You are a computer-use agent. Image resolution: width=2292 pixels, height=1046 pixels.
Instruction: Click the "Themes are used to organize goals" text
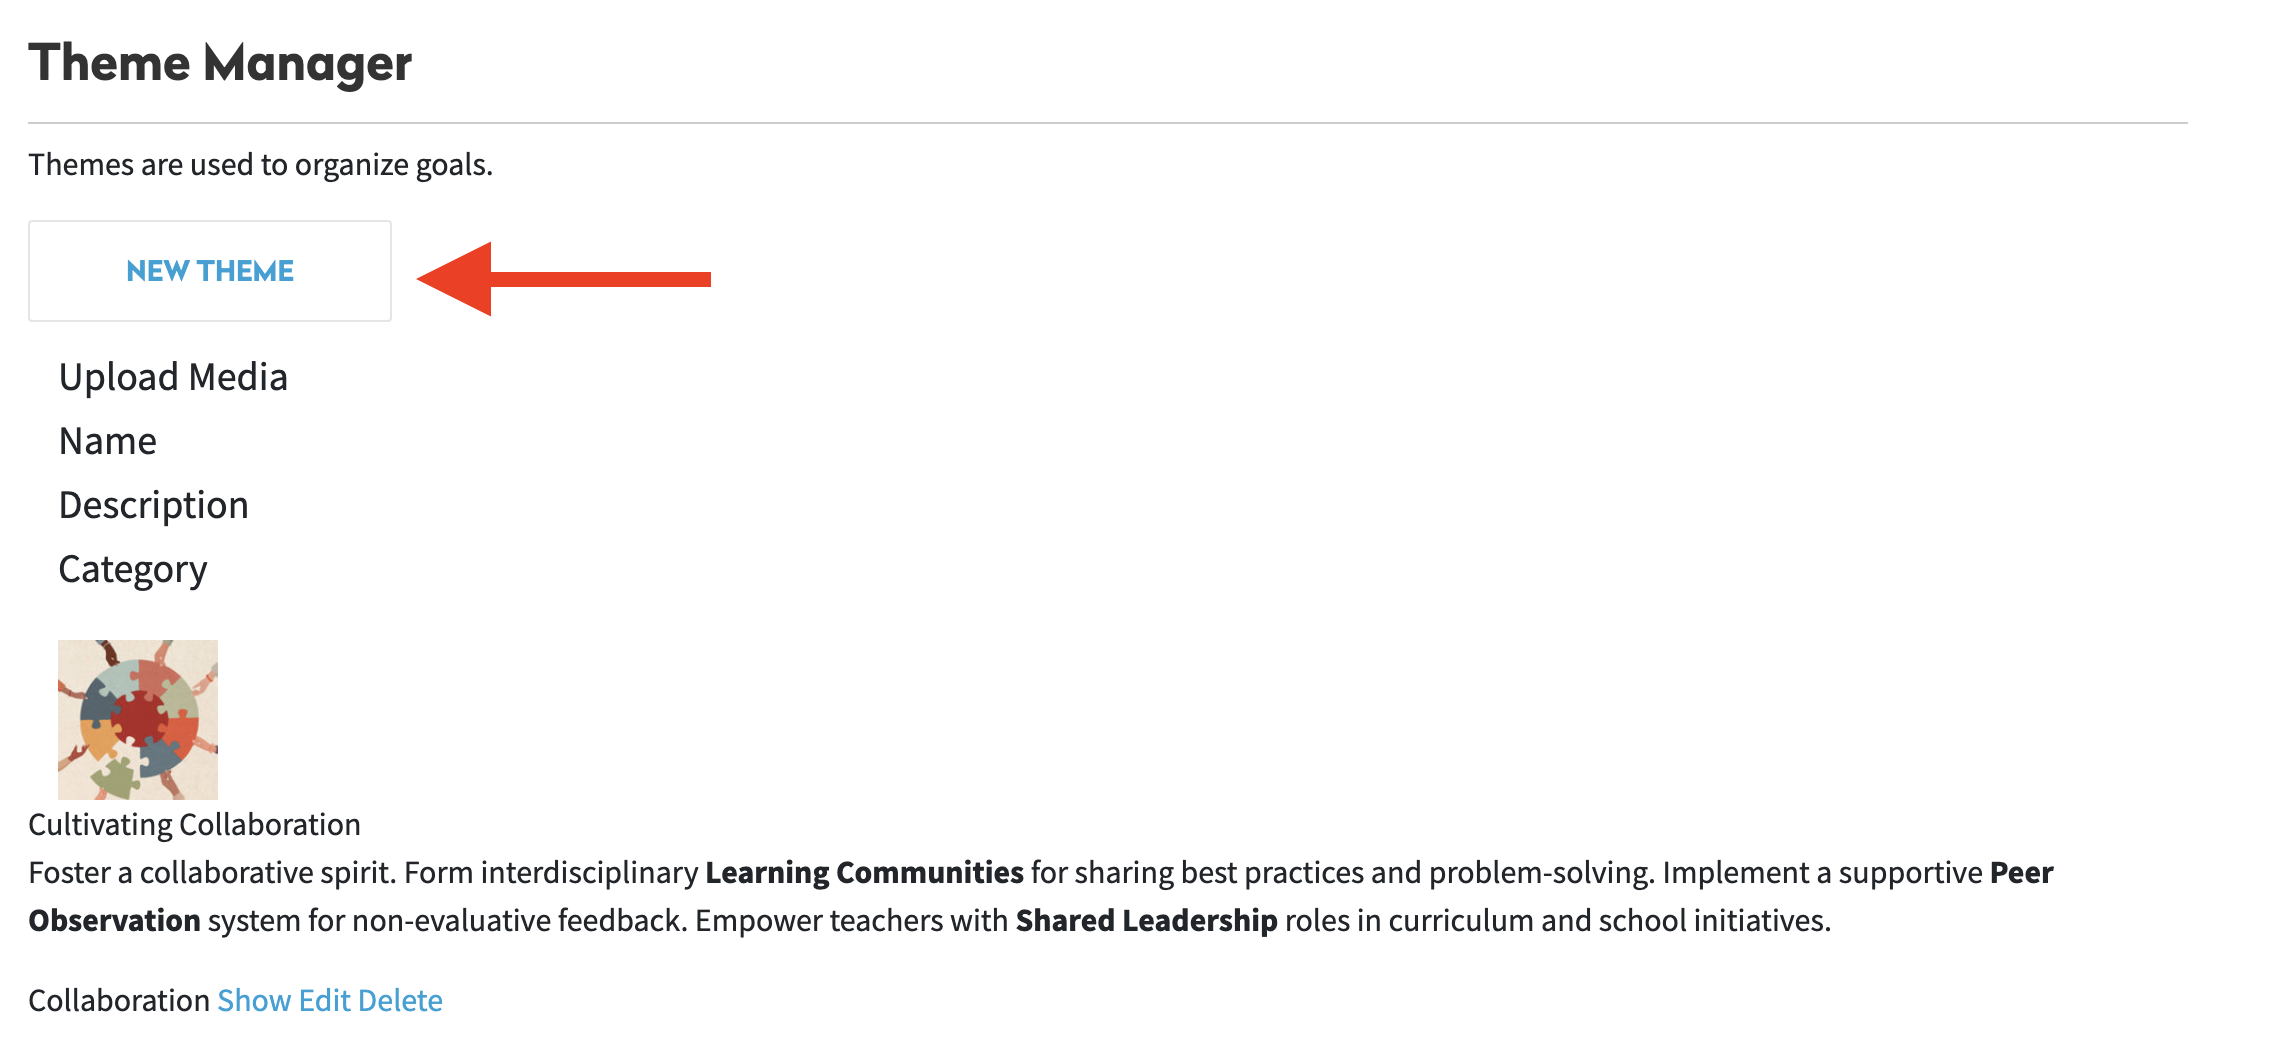click(260, 164)
